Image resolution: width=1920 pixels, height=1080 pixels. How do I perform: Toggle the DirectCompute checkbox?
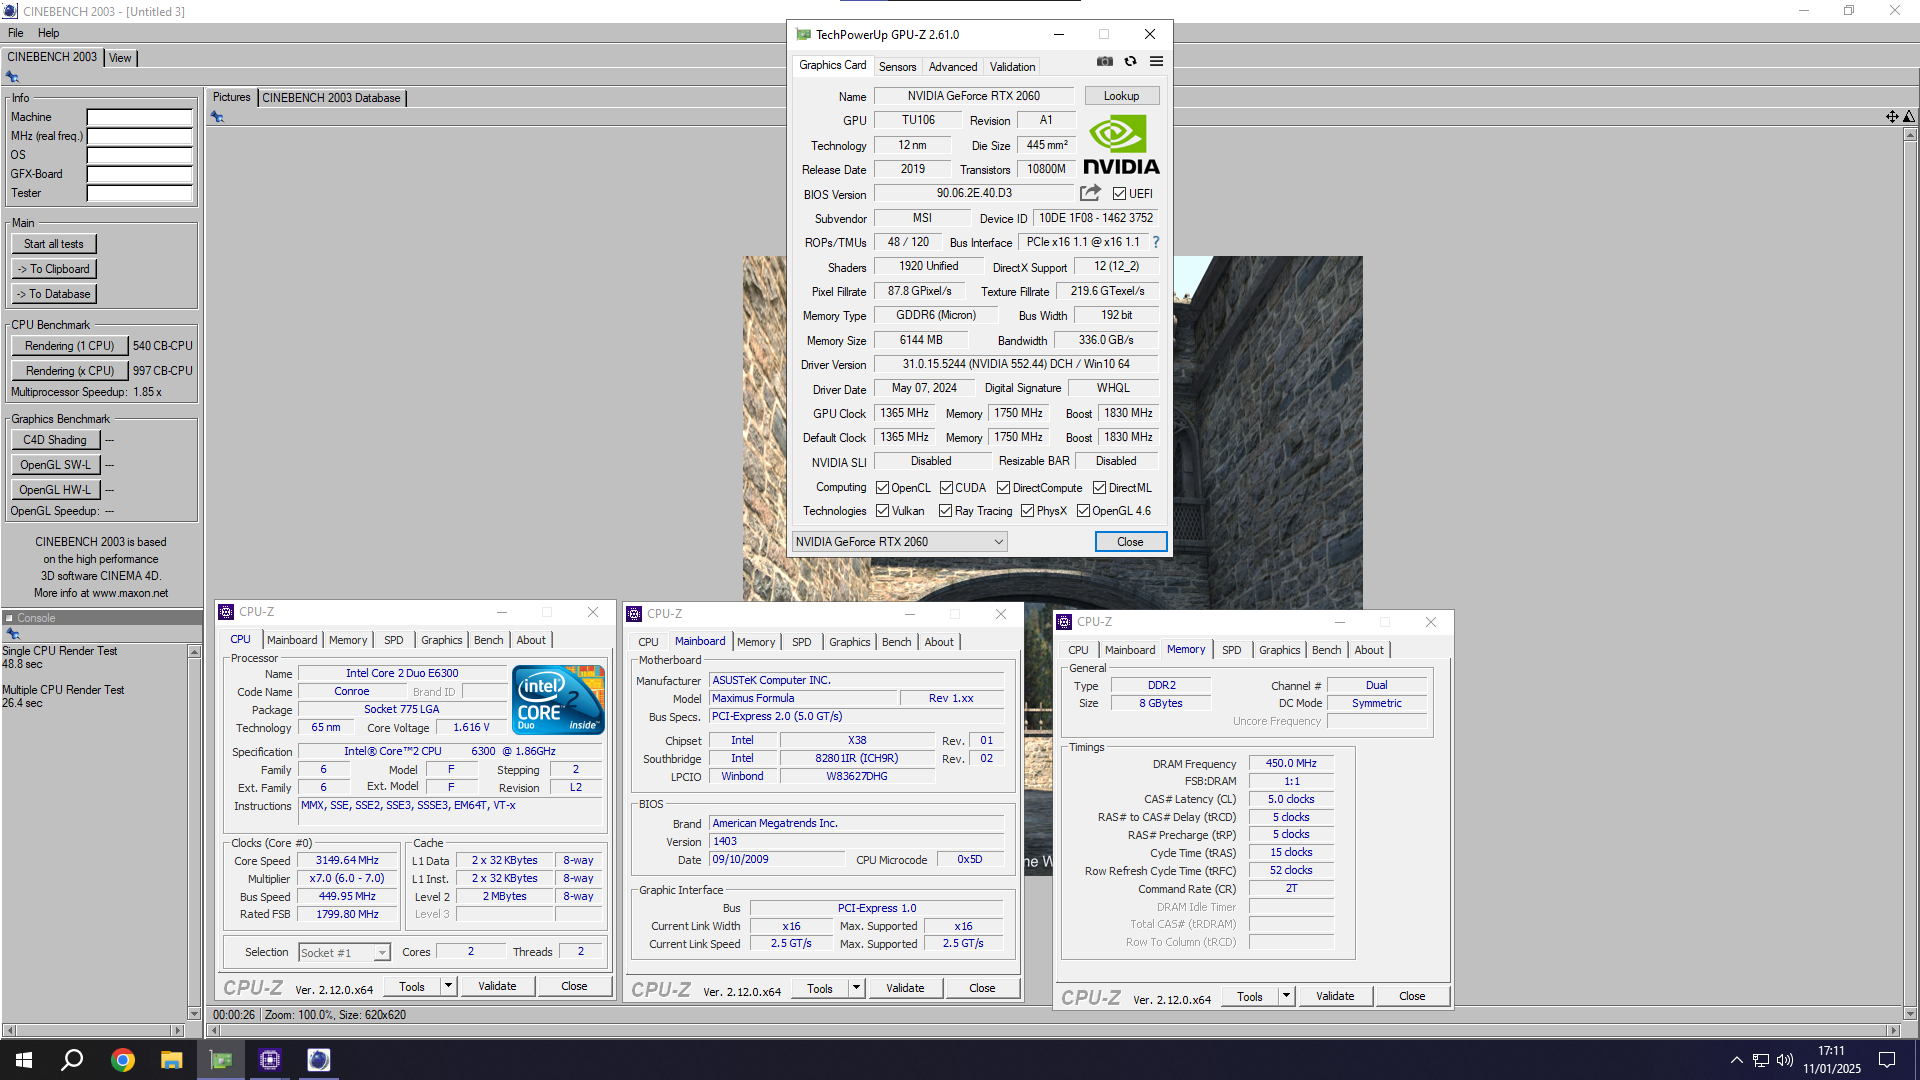click(x=1003, y=488)
